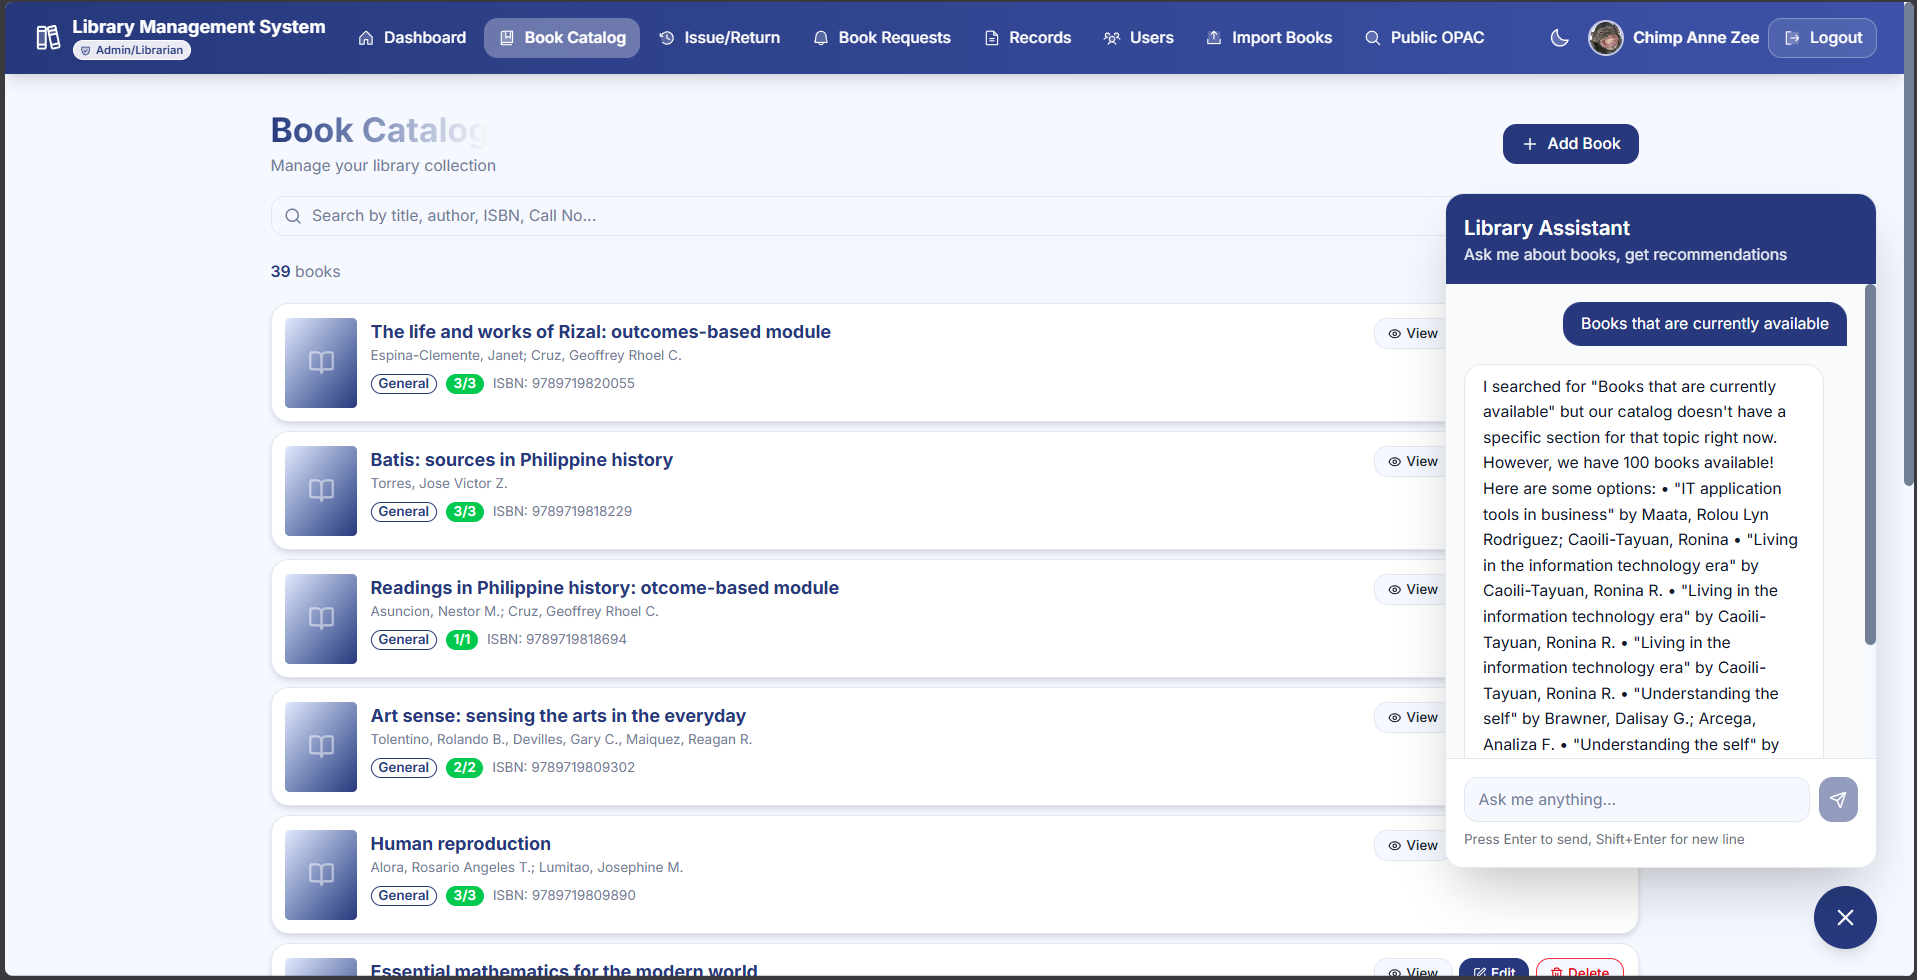Image resolution: width=1917 pixels, height=980 pixels.
Task: Click the search magnifier icon
Action: (x=293, y=216)
